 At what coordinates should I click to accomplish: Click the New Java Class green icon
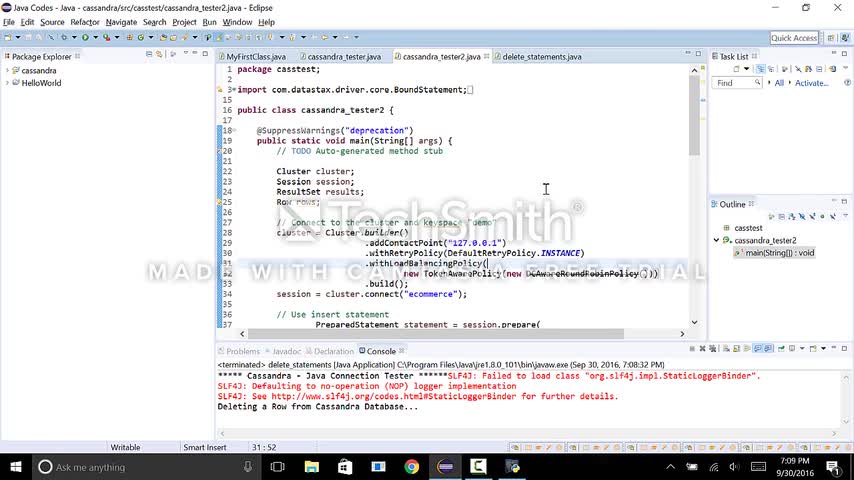(x=141, y=37)
